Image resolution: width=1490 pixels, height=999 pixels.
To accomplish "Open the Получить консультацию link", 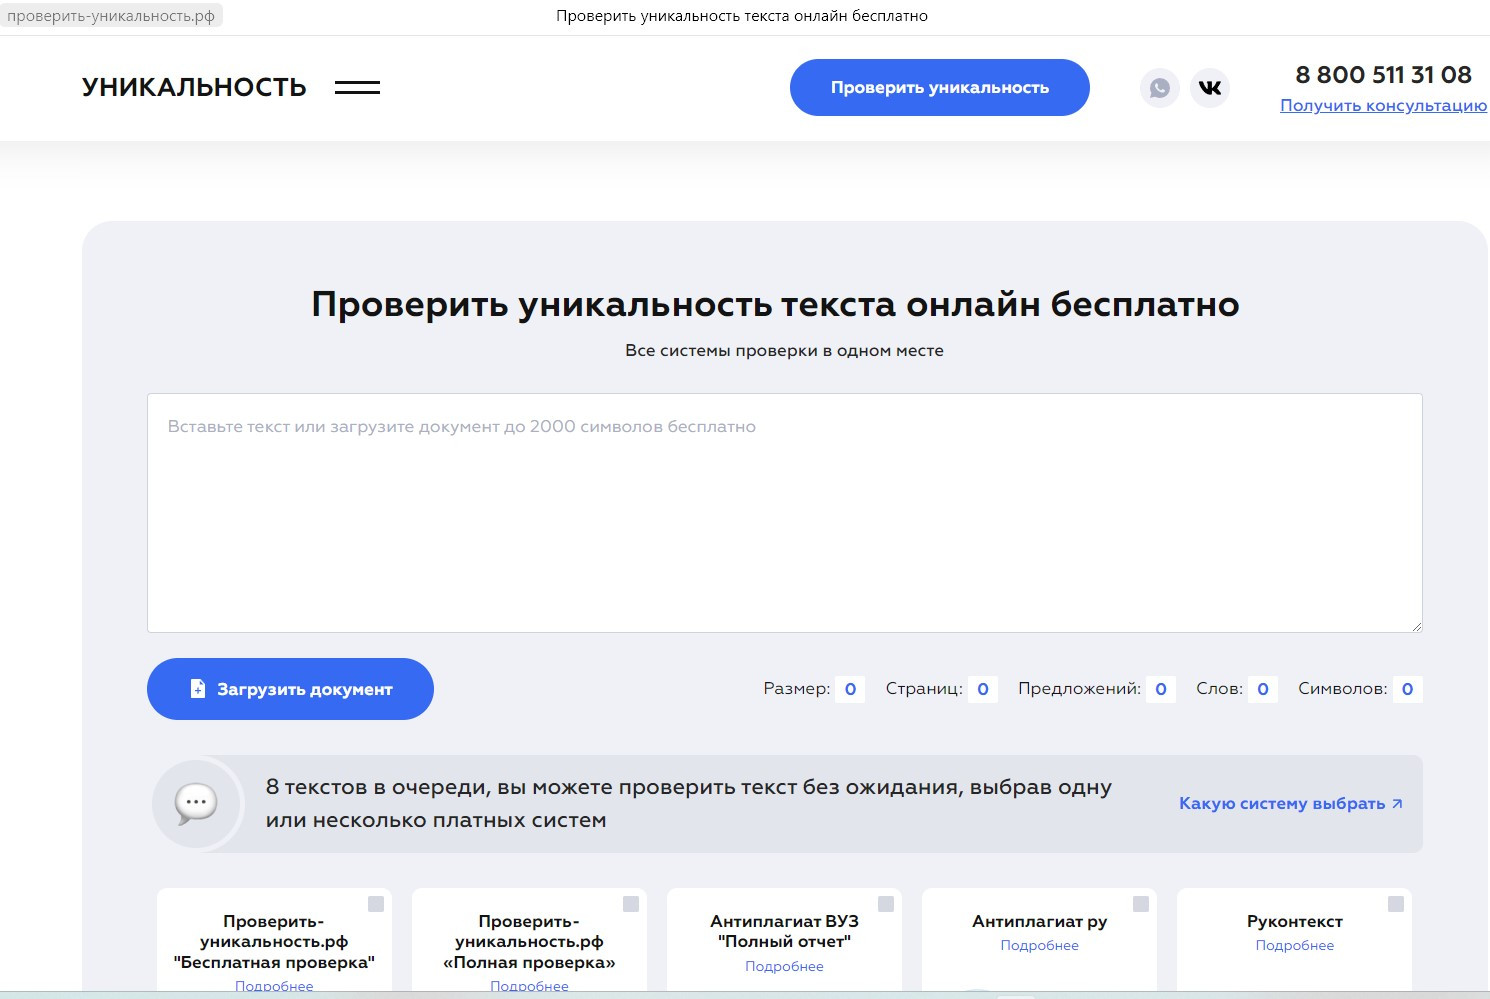I will click(1382, 106).
